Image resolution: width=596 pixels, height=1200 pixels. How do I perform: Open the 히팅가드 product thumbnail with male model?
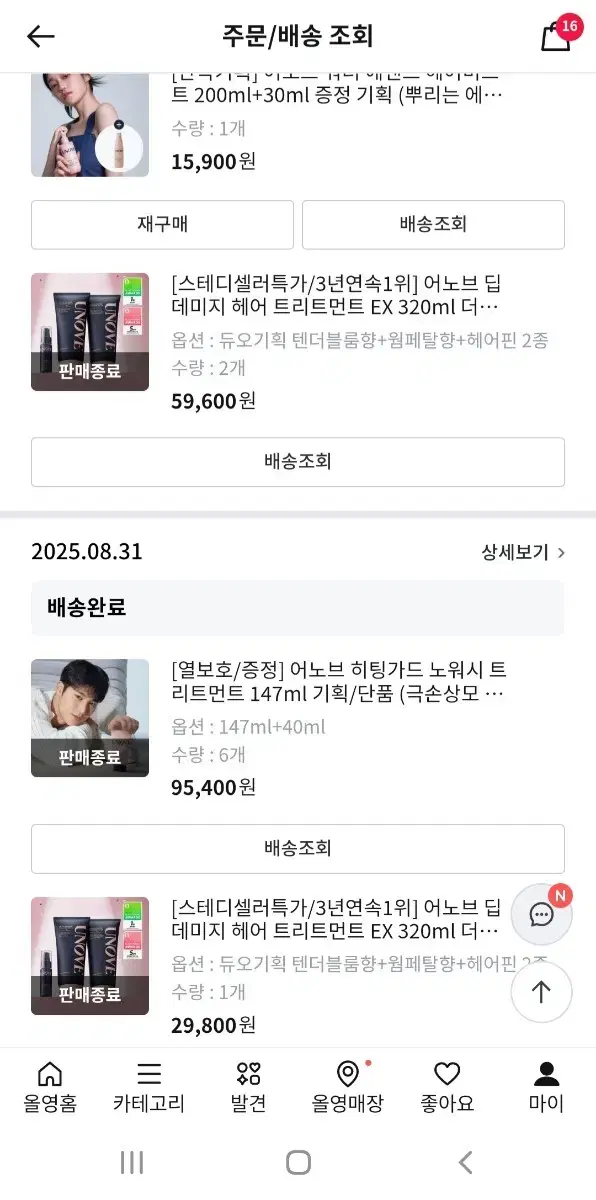(89, 717)
